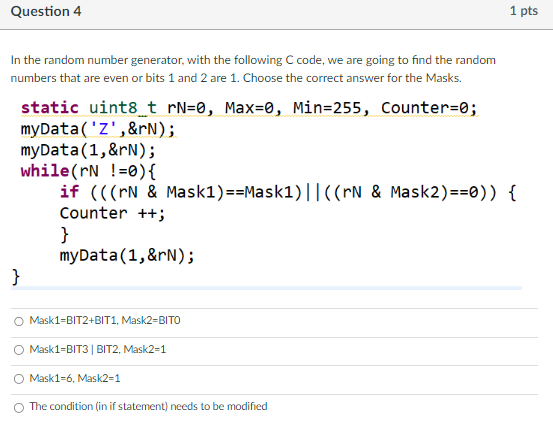Click the Question 4 heading
The width and height of the screenshot is (553, 436).
tap(46, 11)
